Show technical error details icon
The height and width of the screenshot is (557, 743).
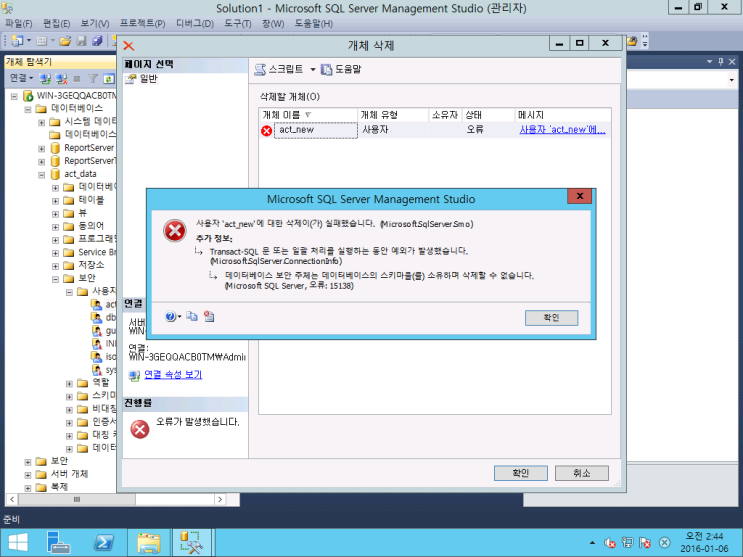pos(209,316)
